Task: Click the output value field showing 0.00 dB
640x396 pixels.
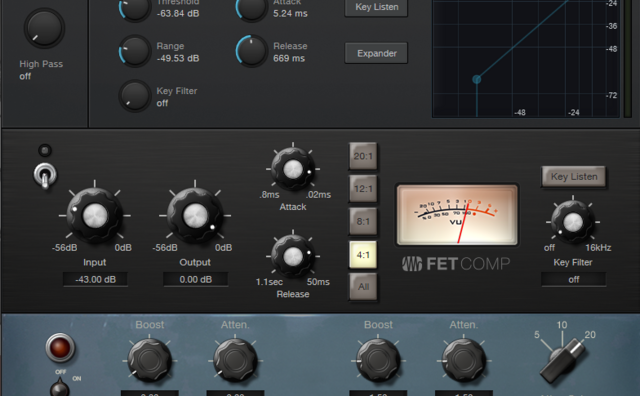Action: [x=196, y=280]
